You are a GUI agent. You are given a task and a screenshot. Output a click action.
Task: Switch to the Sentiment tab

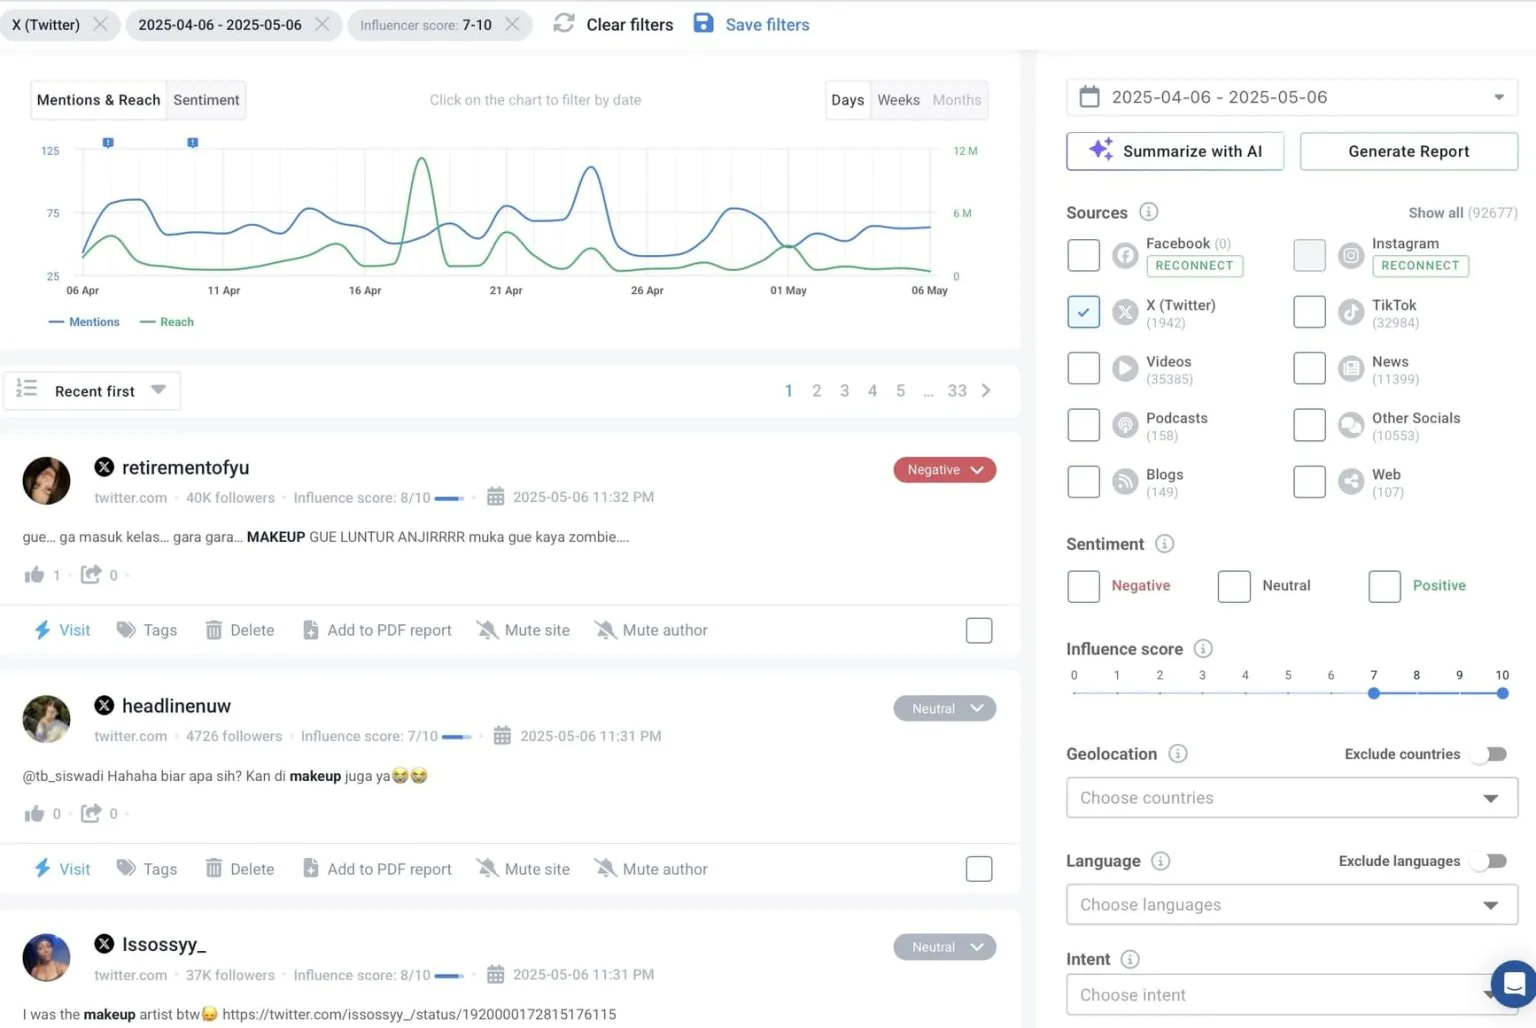point(206,100)
